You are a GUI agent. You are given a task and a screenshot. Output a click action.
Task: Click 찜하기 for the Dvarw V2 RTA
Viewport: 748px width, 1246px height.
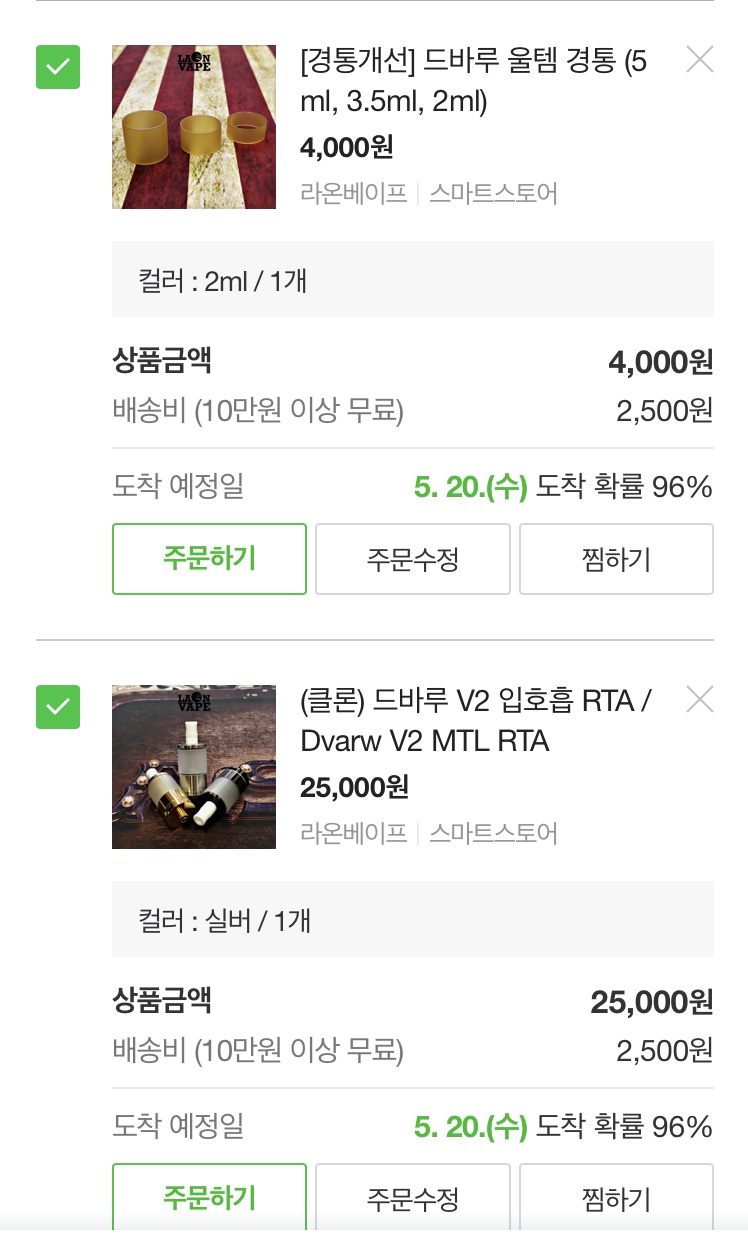click(616, 1197)
